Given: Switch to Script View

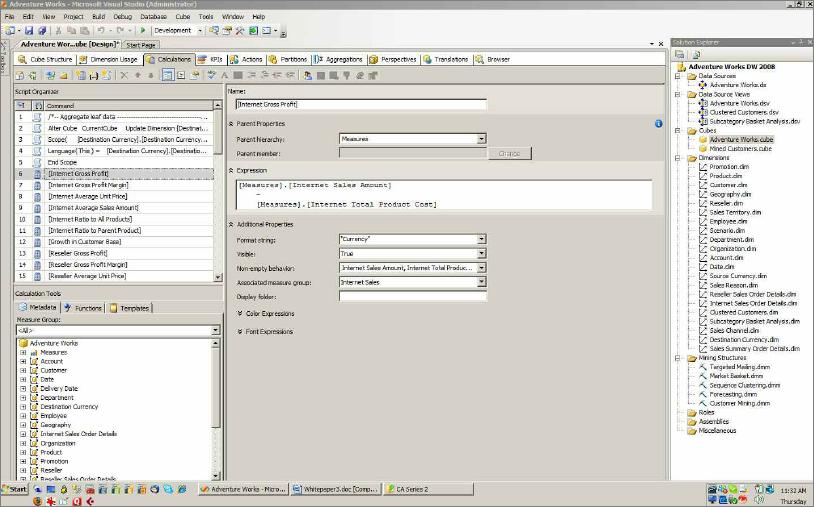Looking at the screenshot, I should point(181,76).
